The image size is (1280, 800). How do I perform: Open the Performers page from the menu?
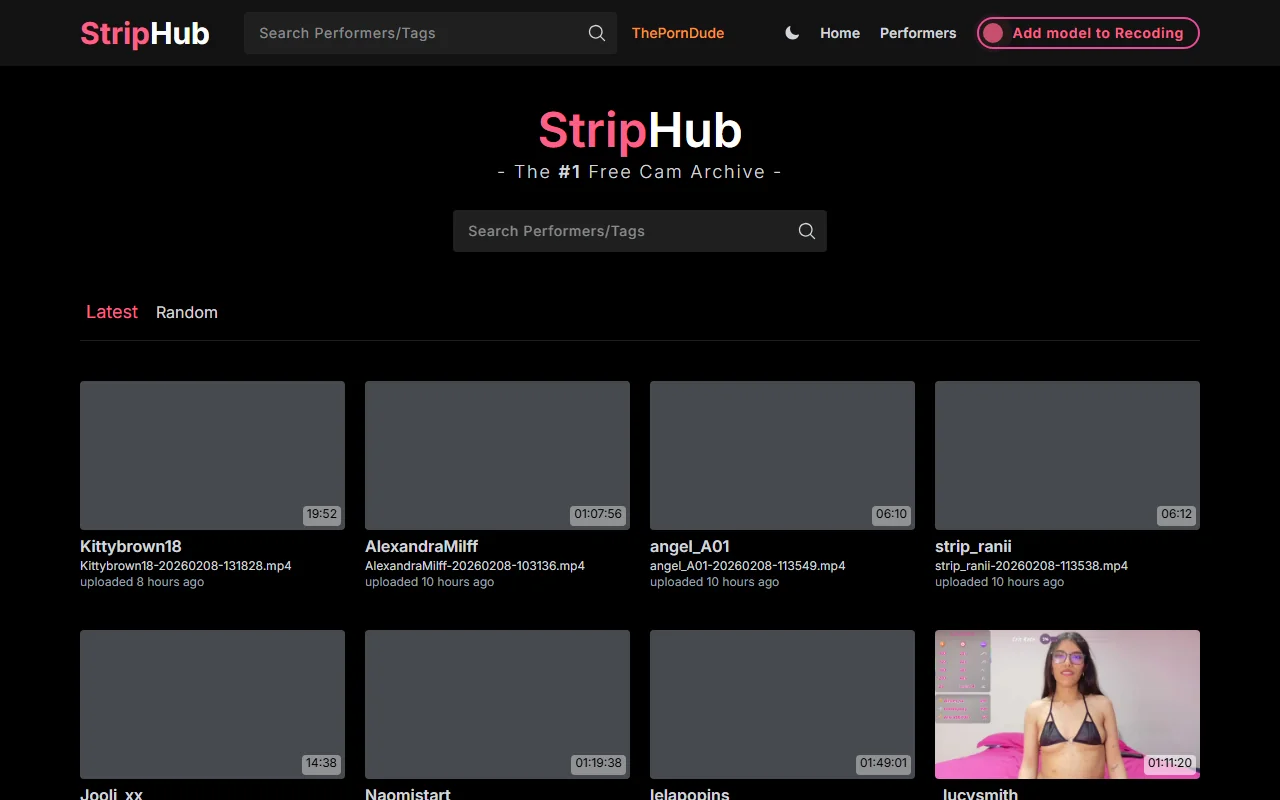(x=917, y=33)
